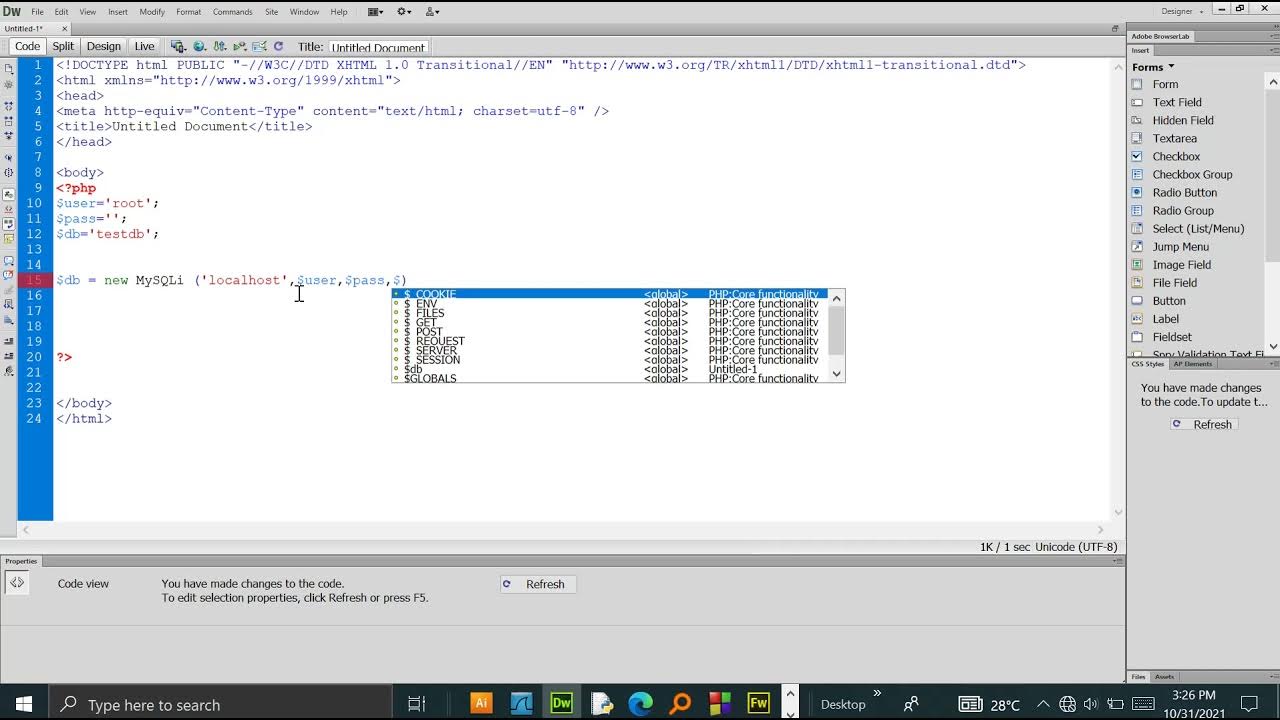Image resolution: width=1280 pixels, height=720 pixels.
Task: Insert a Select (List/Menu) element
Action: pos(1197,228)
